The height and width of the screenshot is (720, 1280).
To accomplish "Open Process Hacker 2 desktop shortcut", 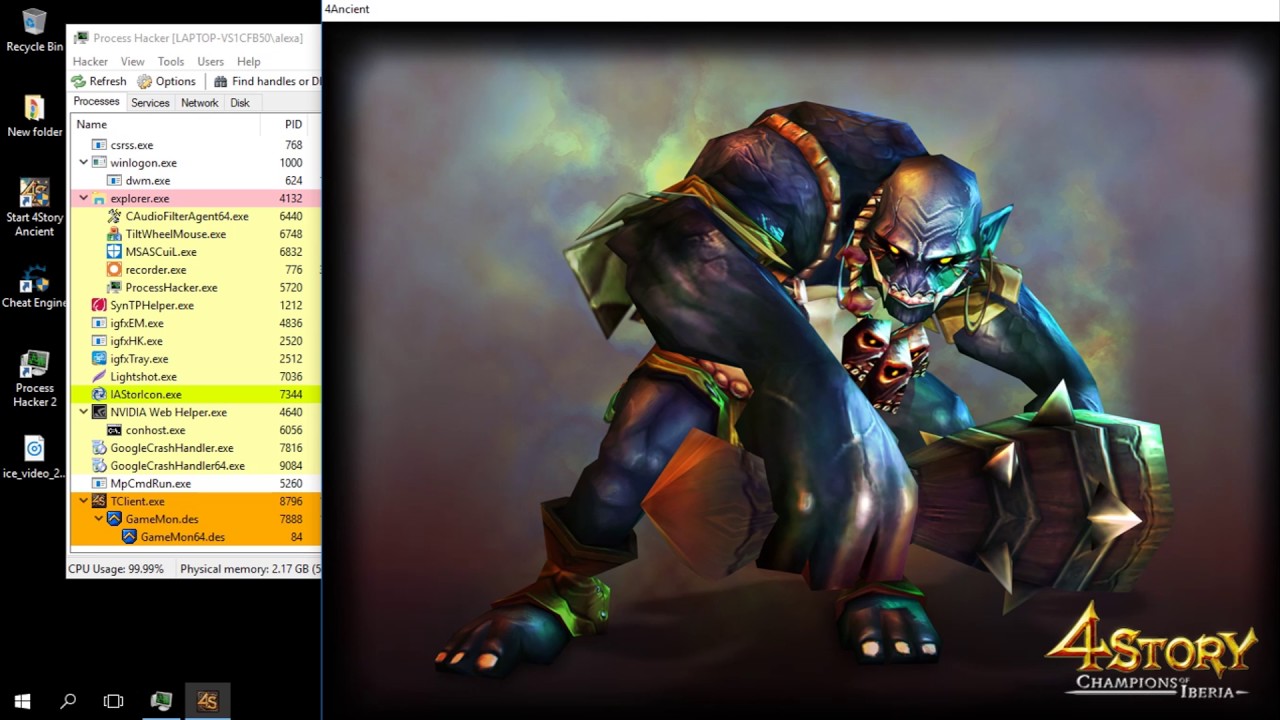I will coord(34,379).
